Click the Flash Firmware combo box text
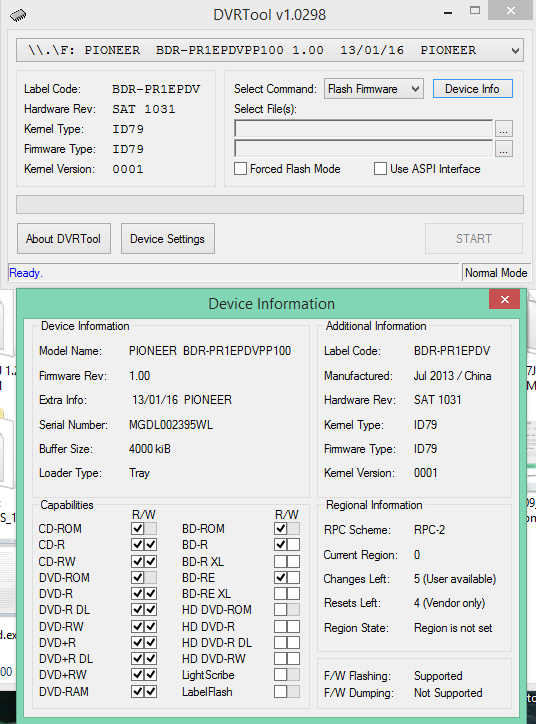 point(362,89)
